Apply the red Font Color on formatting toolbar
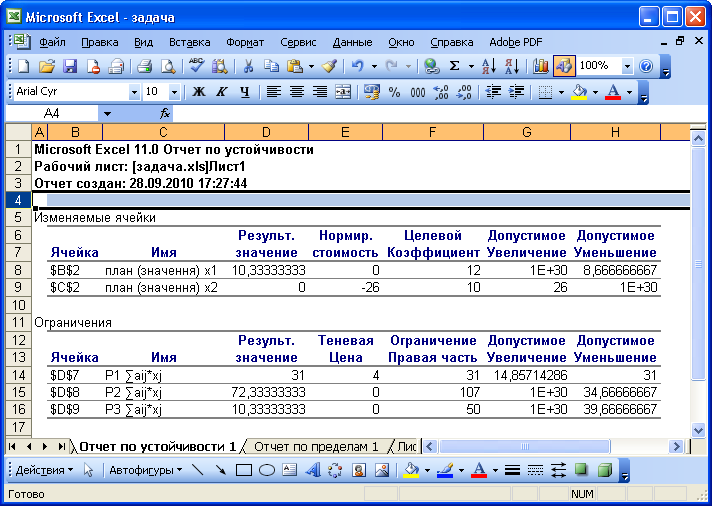Viewport: 712px width, 506px height. (x=613, y=92)
